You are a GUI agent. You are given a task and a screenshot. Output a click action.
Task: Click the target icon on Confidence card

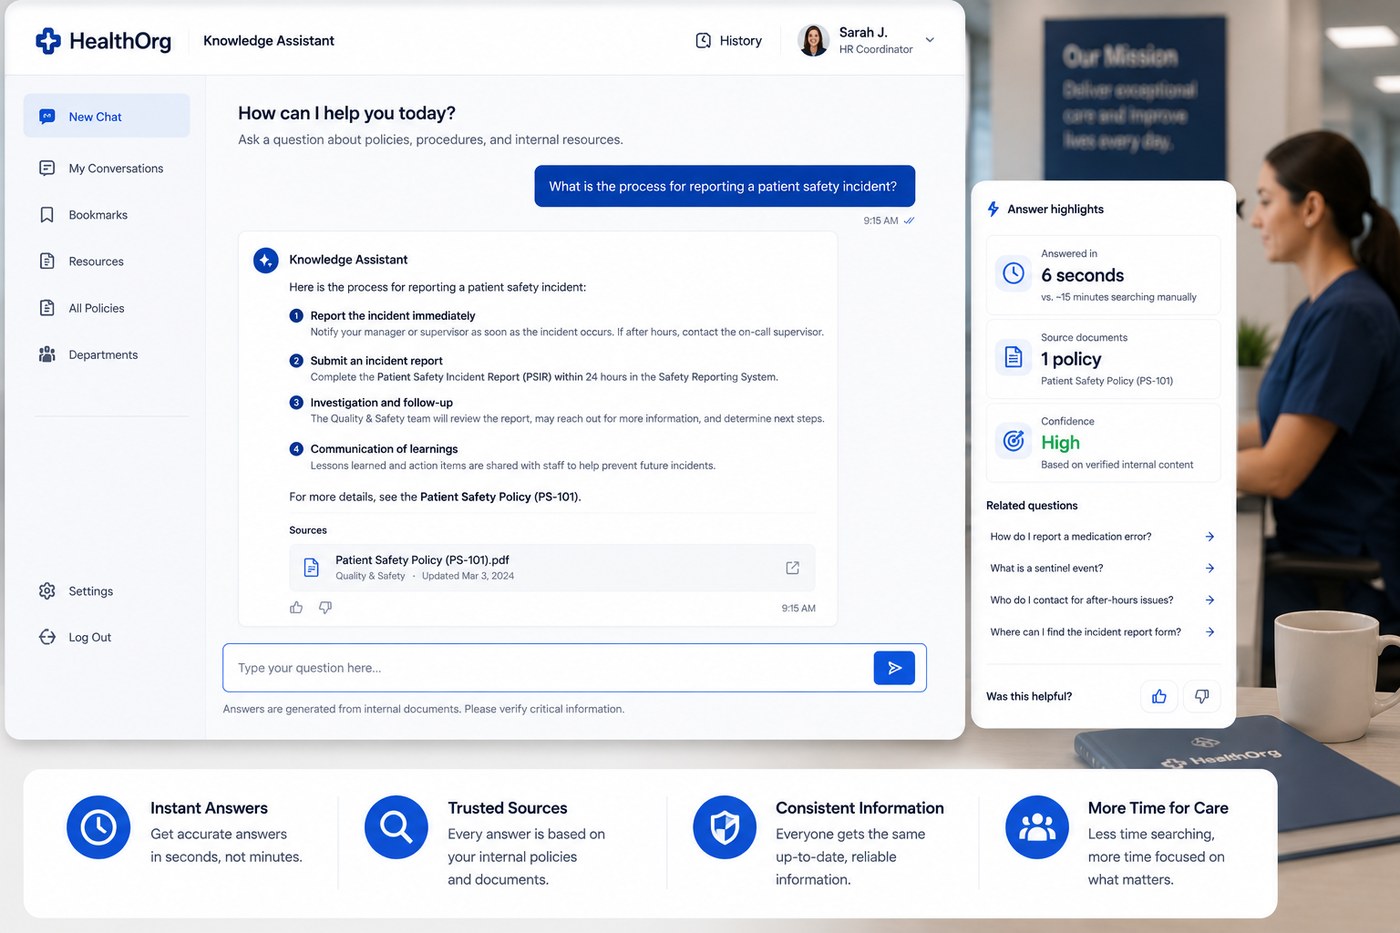click(x=1013, y=440)
